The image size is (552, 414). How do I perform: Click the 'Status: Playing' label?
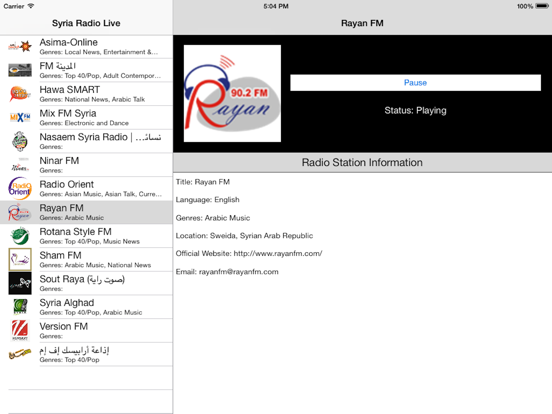415,111
